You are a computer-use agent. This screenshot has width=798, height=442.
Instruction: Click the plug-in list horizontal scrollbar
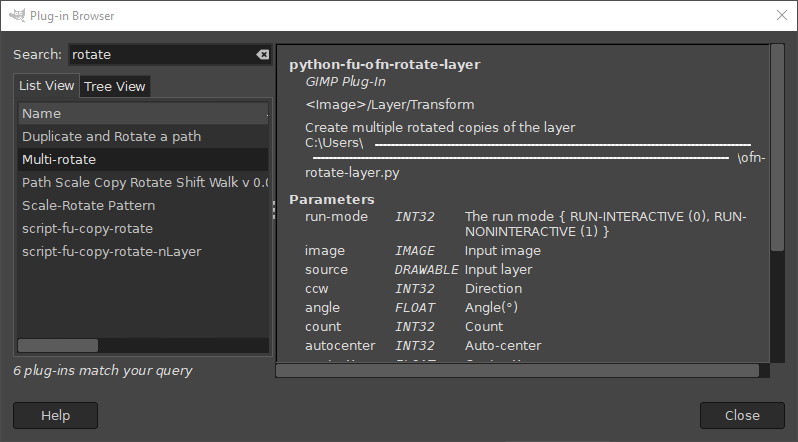pyautogui.click(x=58, y=345)
